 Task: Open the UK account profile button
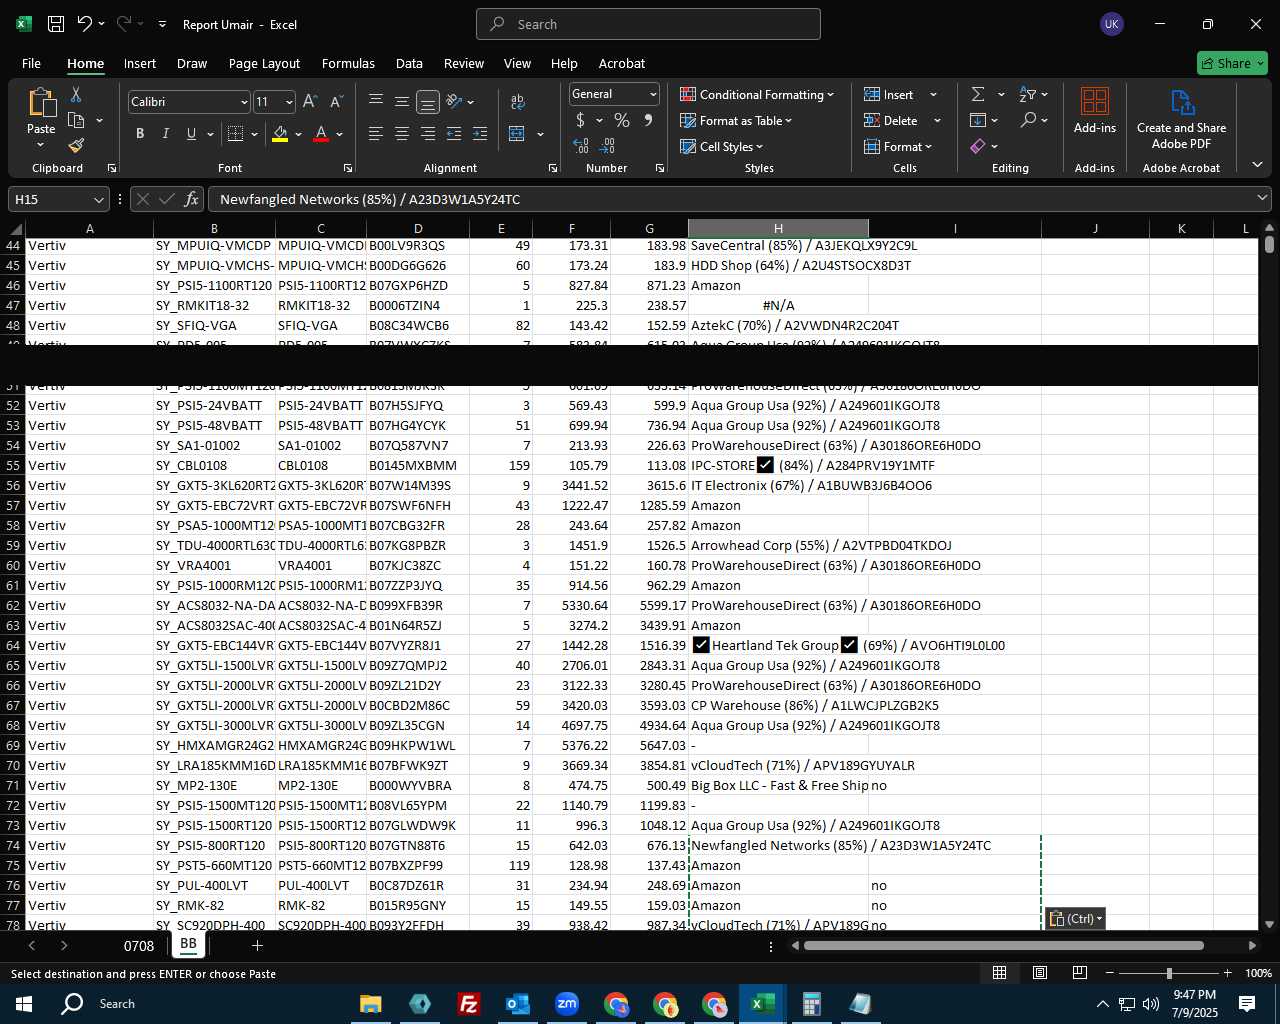pos(1112,24)
